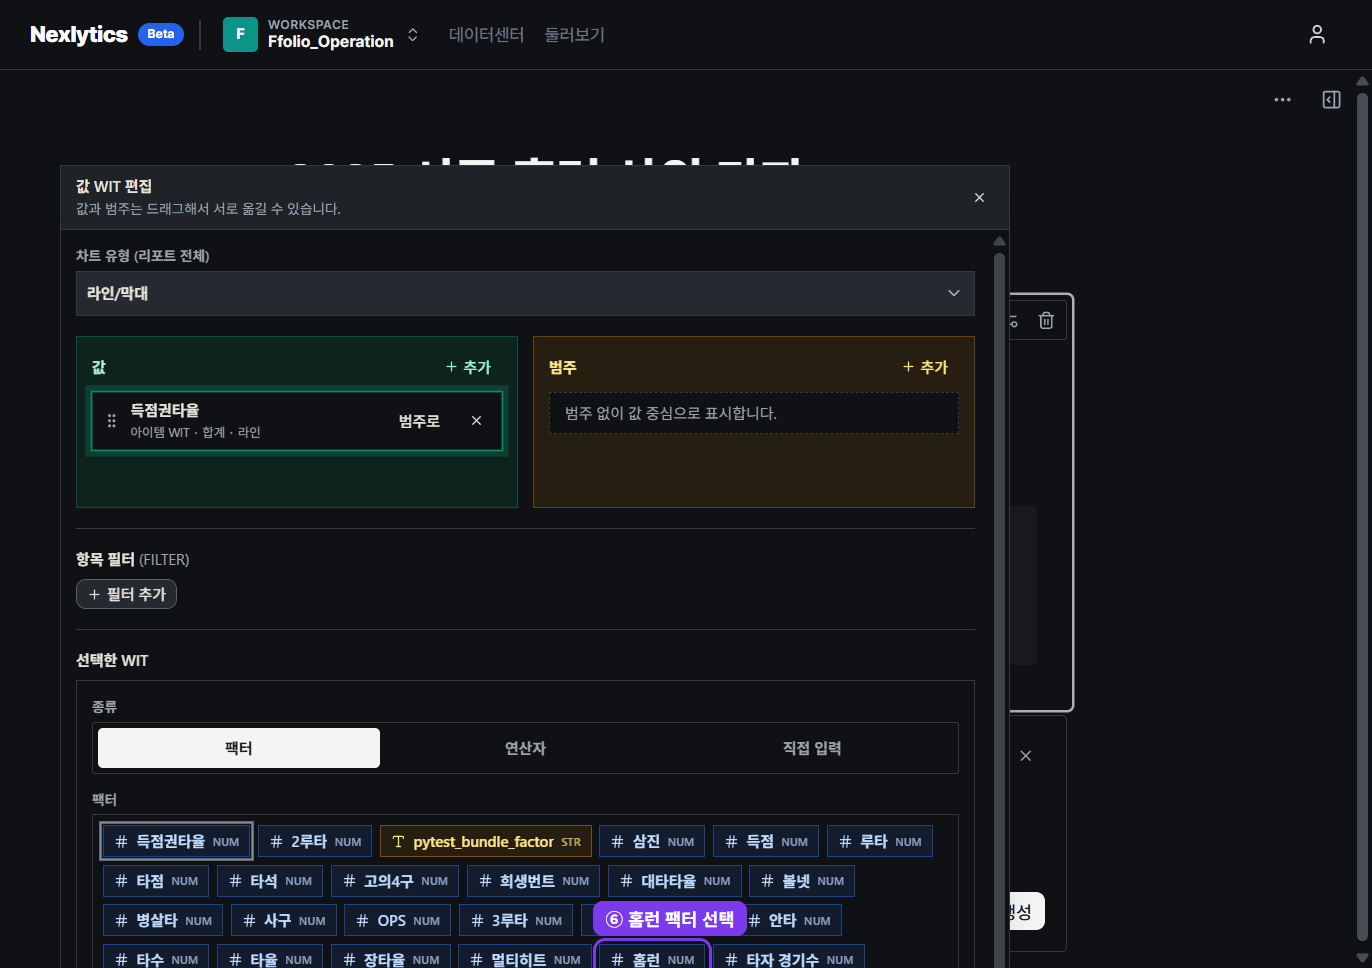Select the 볼넷 factor chip

[802, 881]
